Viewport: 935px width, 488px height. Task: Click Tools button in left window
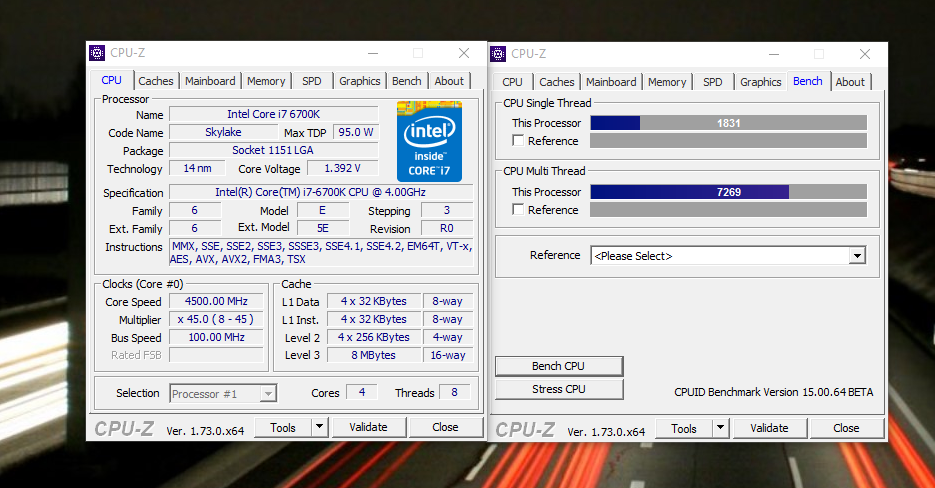283,427
